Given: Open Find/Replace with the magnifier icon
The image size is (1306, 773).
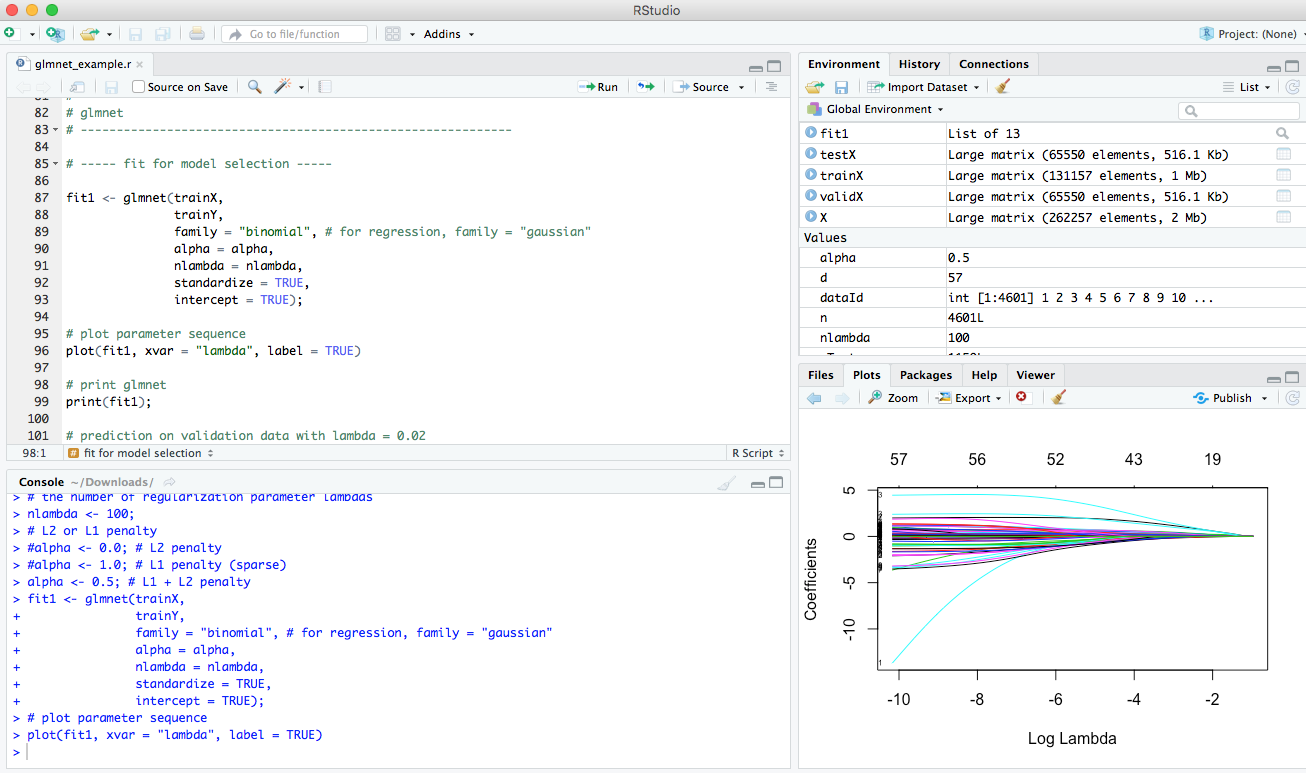Looking at the screenshot, I should pyautogui.click(x=254, y=87).
